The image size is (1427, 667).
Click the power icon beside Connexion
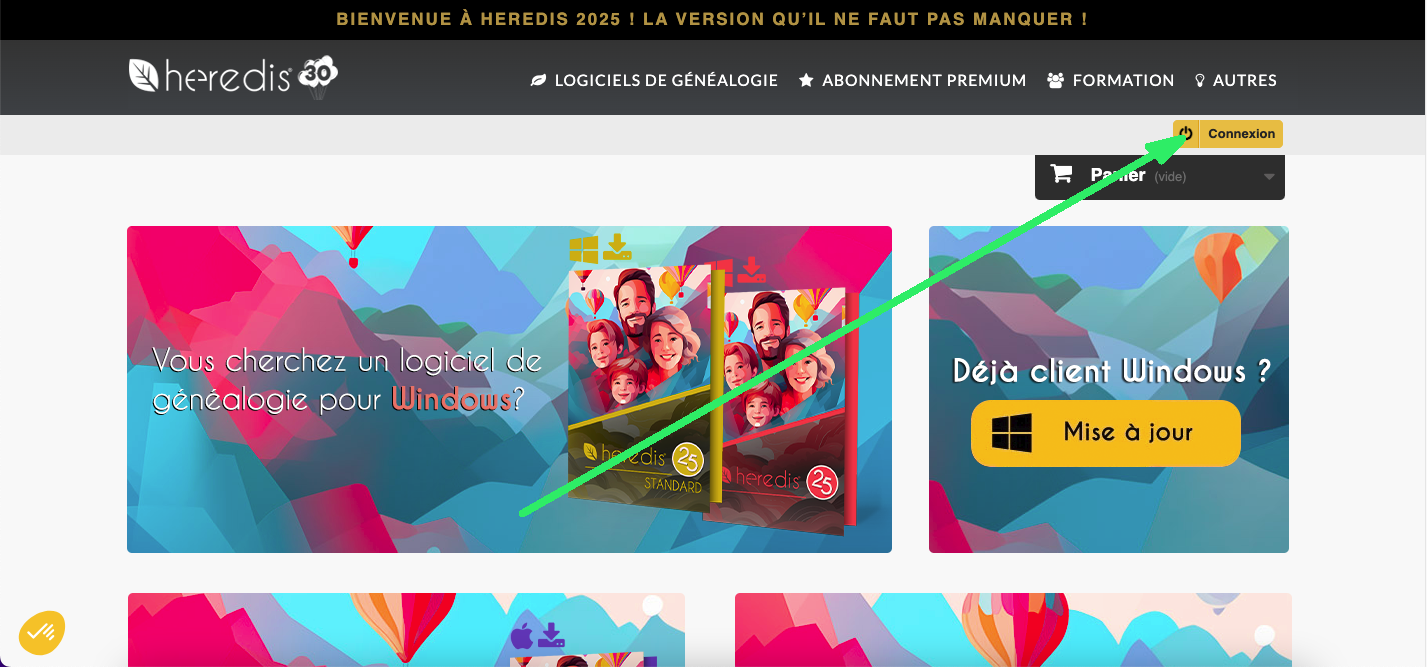[x=1186, y=134]
